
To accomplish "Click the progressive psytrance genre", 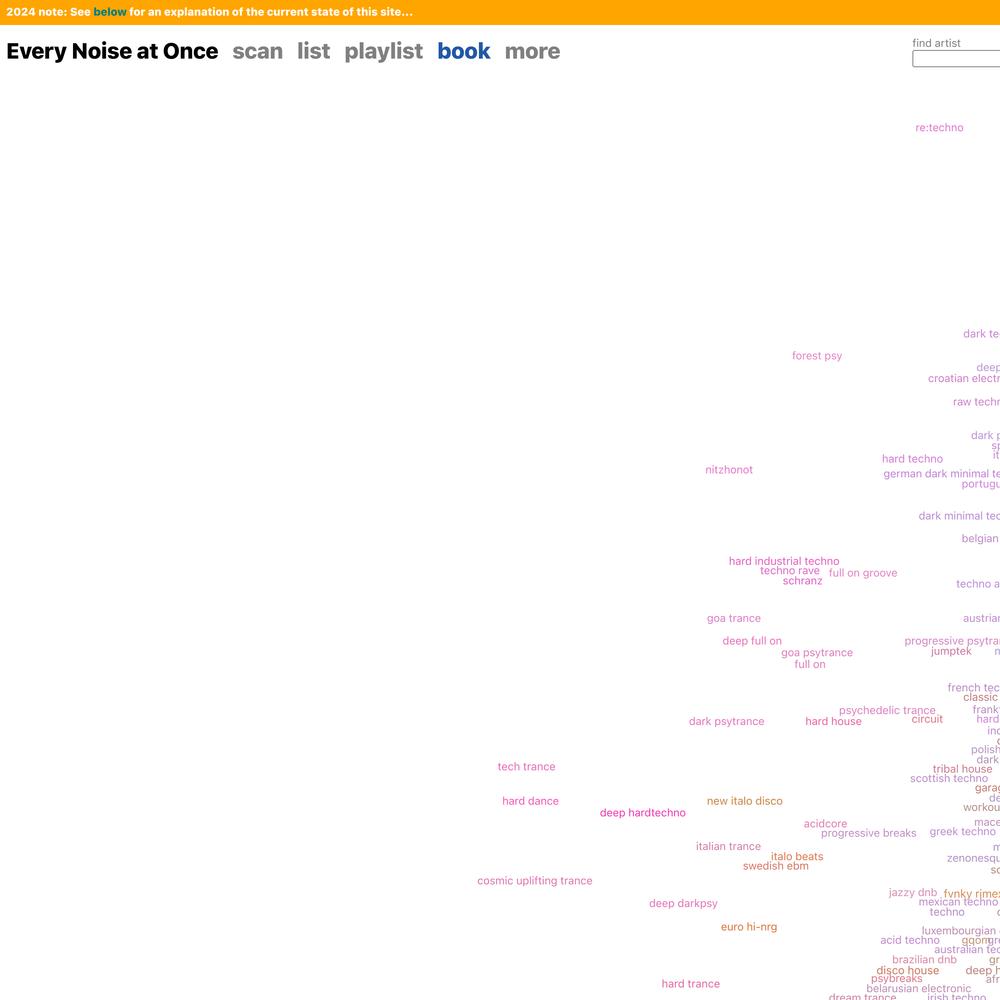I will coord(952,641).
